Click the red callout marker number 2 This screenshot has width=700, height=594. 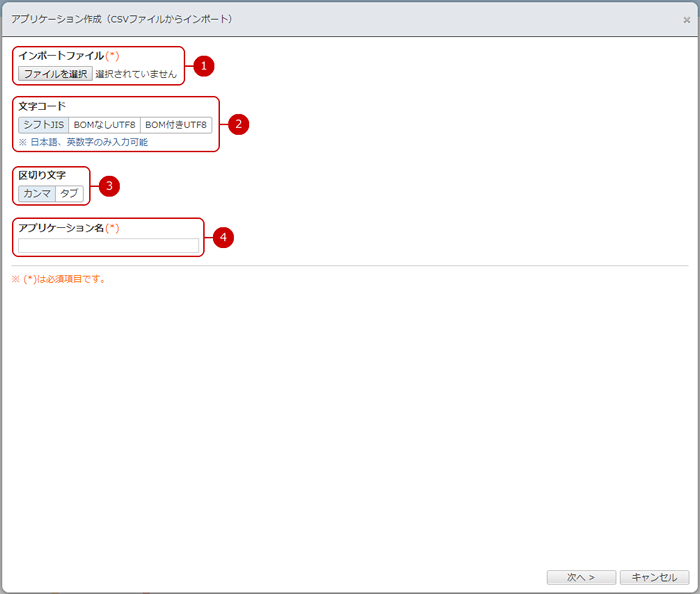(238, 124)
